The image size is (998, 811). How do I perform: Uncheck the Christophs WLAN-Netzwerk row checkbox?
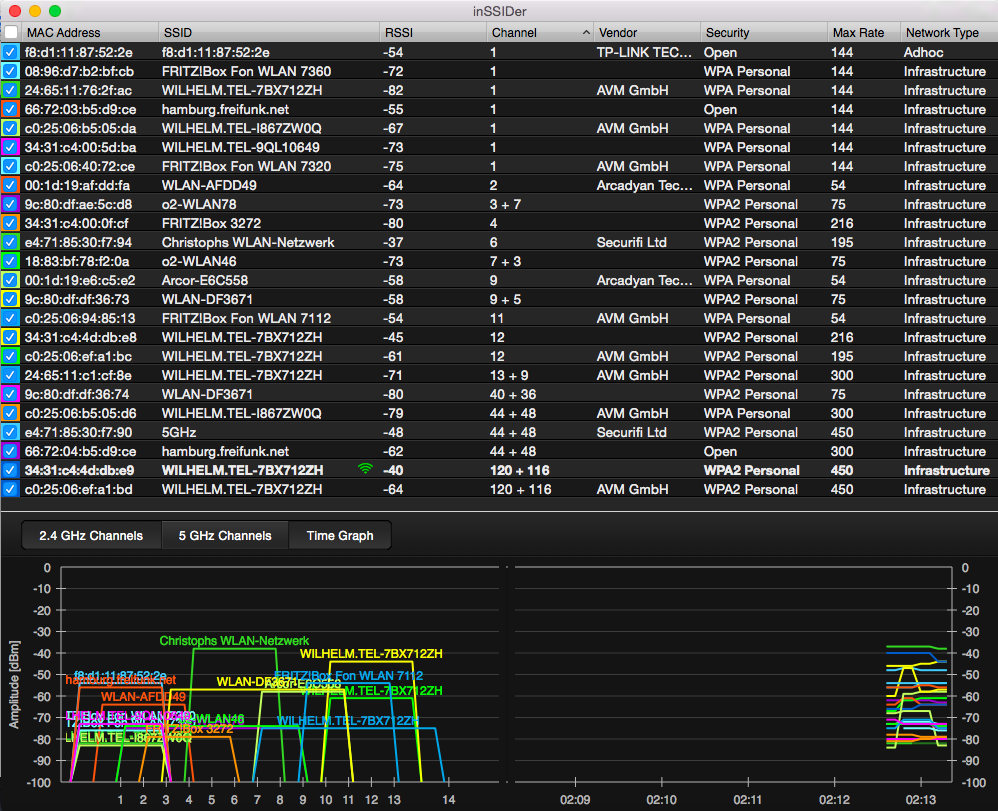(x=10, y=242)
